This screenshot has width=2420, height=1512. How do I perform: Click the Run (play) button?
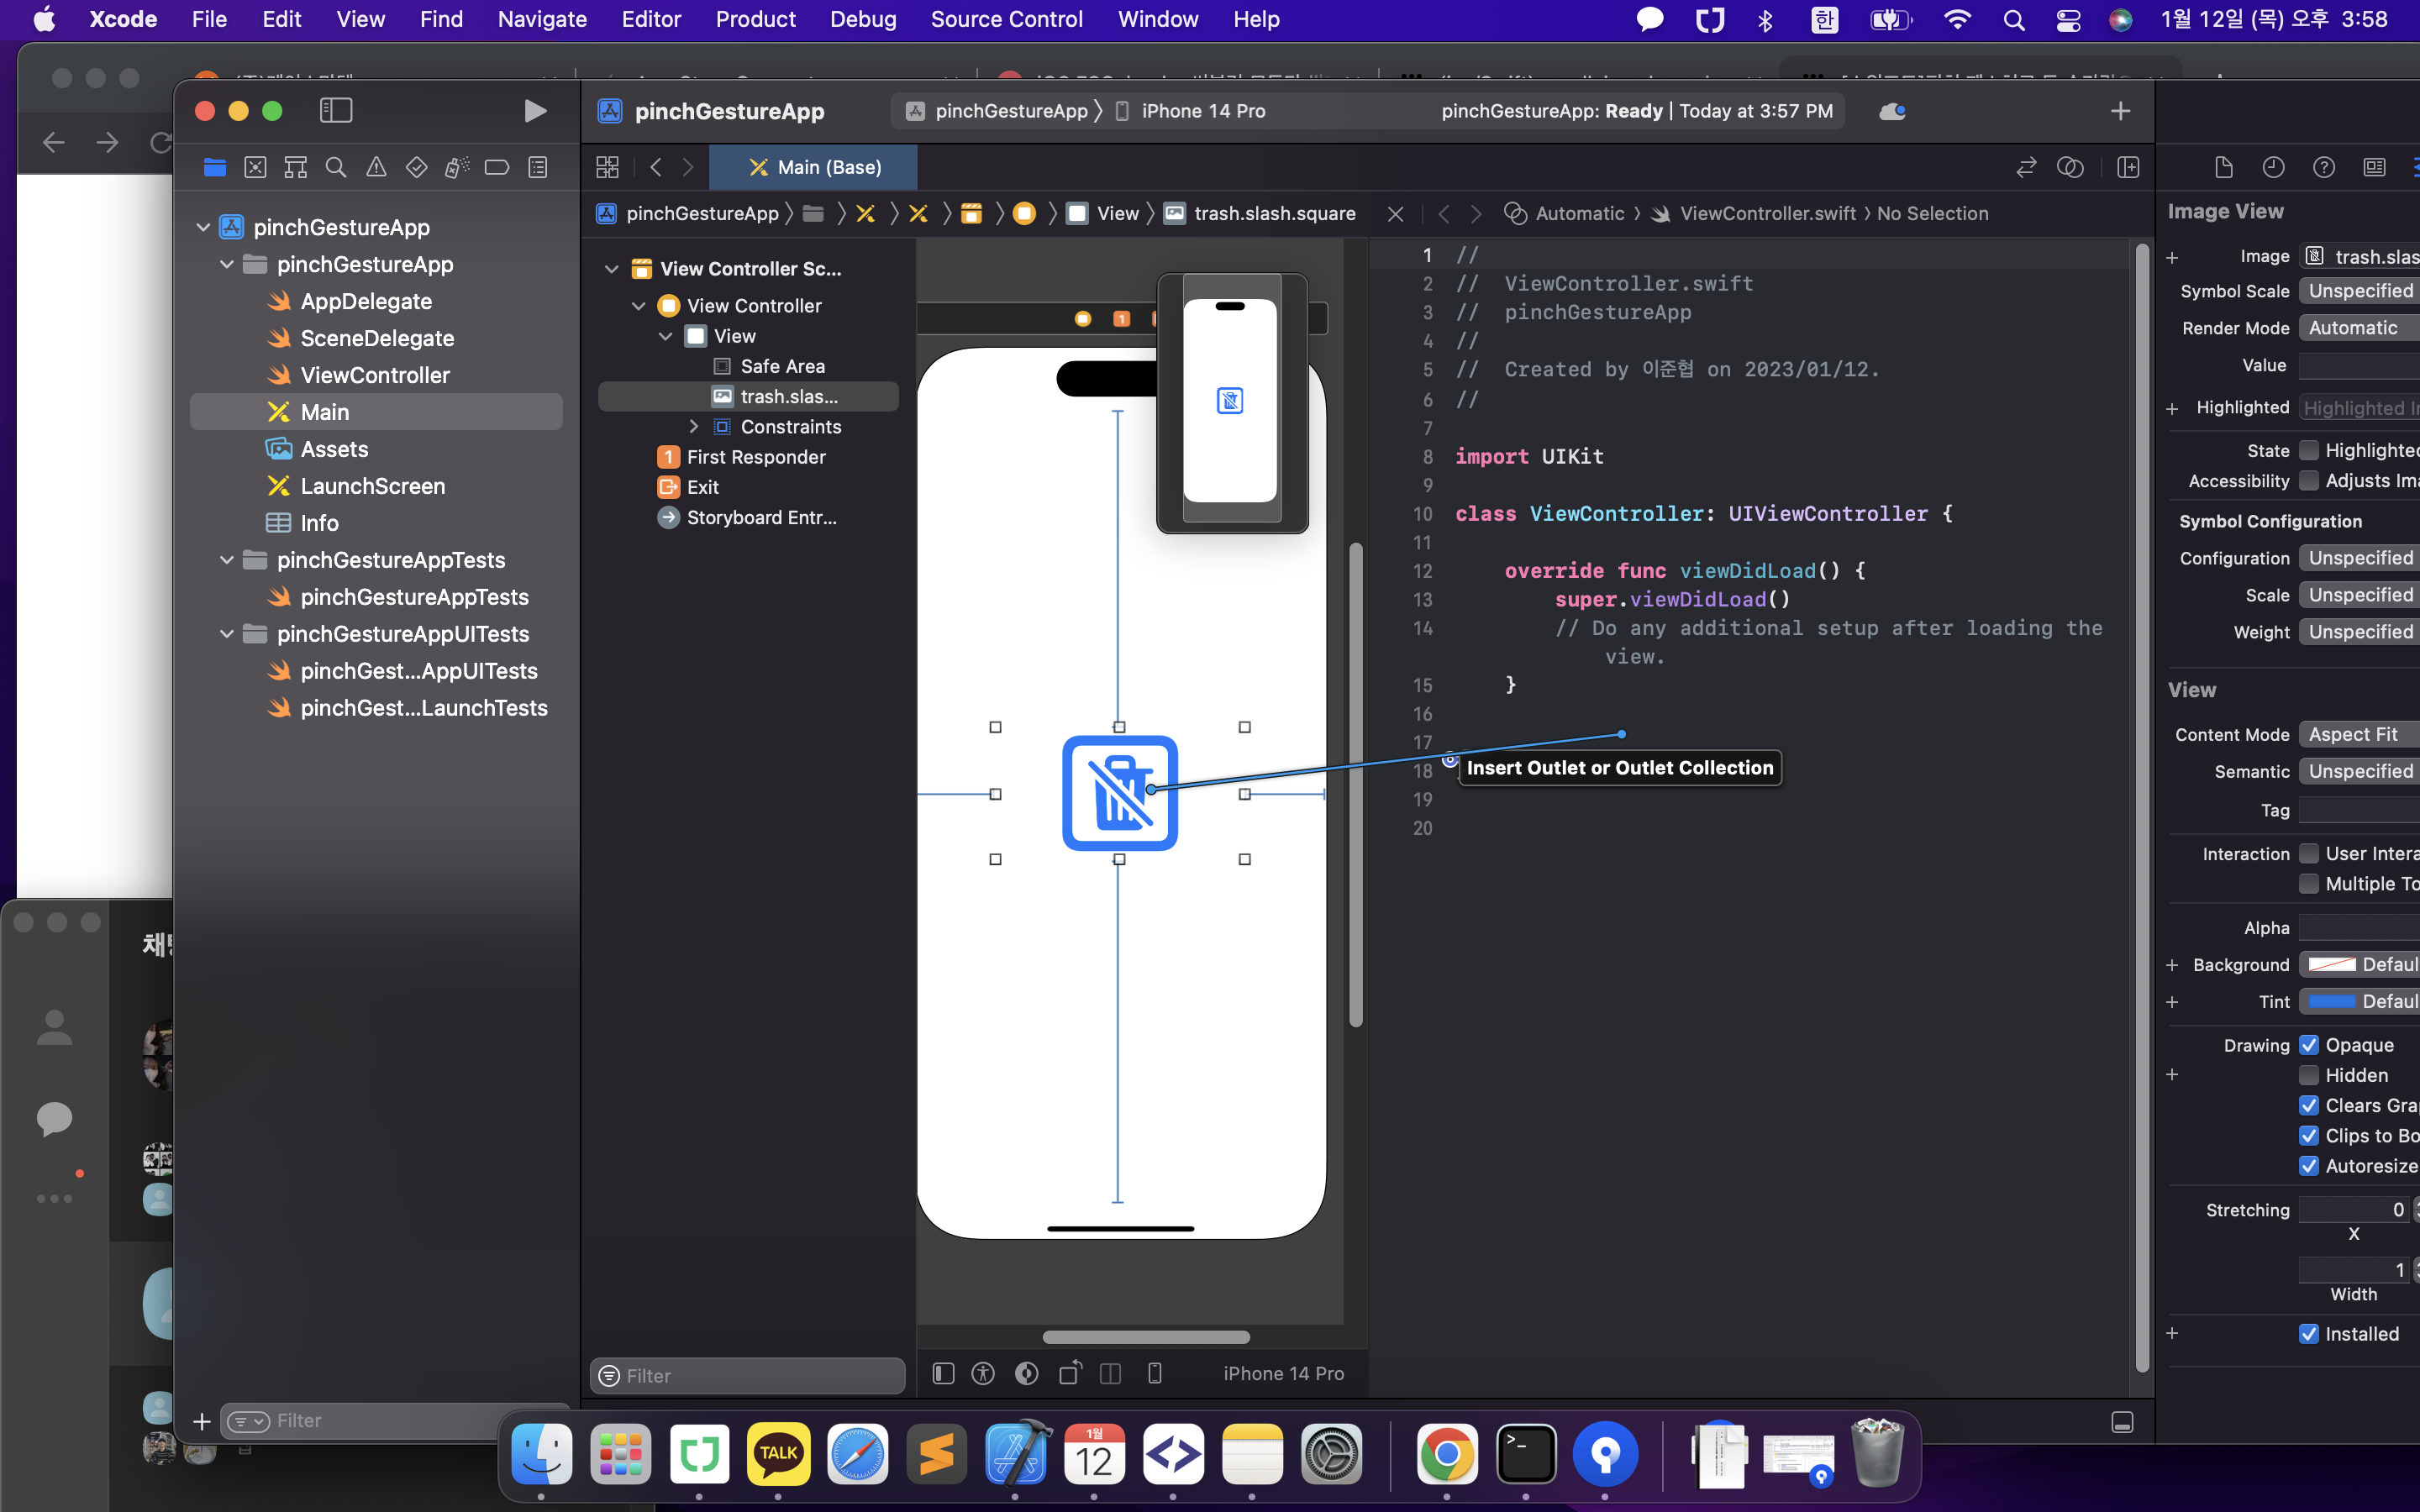pos(535,111)
